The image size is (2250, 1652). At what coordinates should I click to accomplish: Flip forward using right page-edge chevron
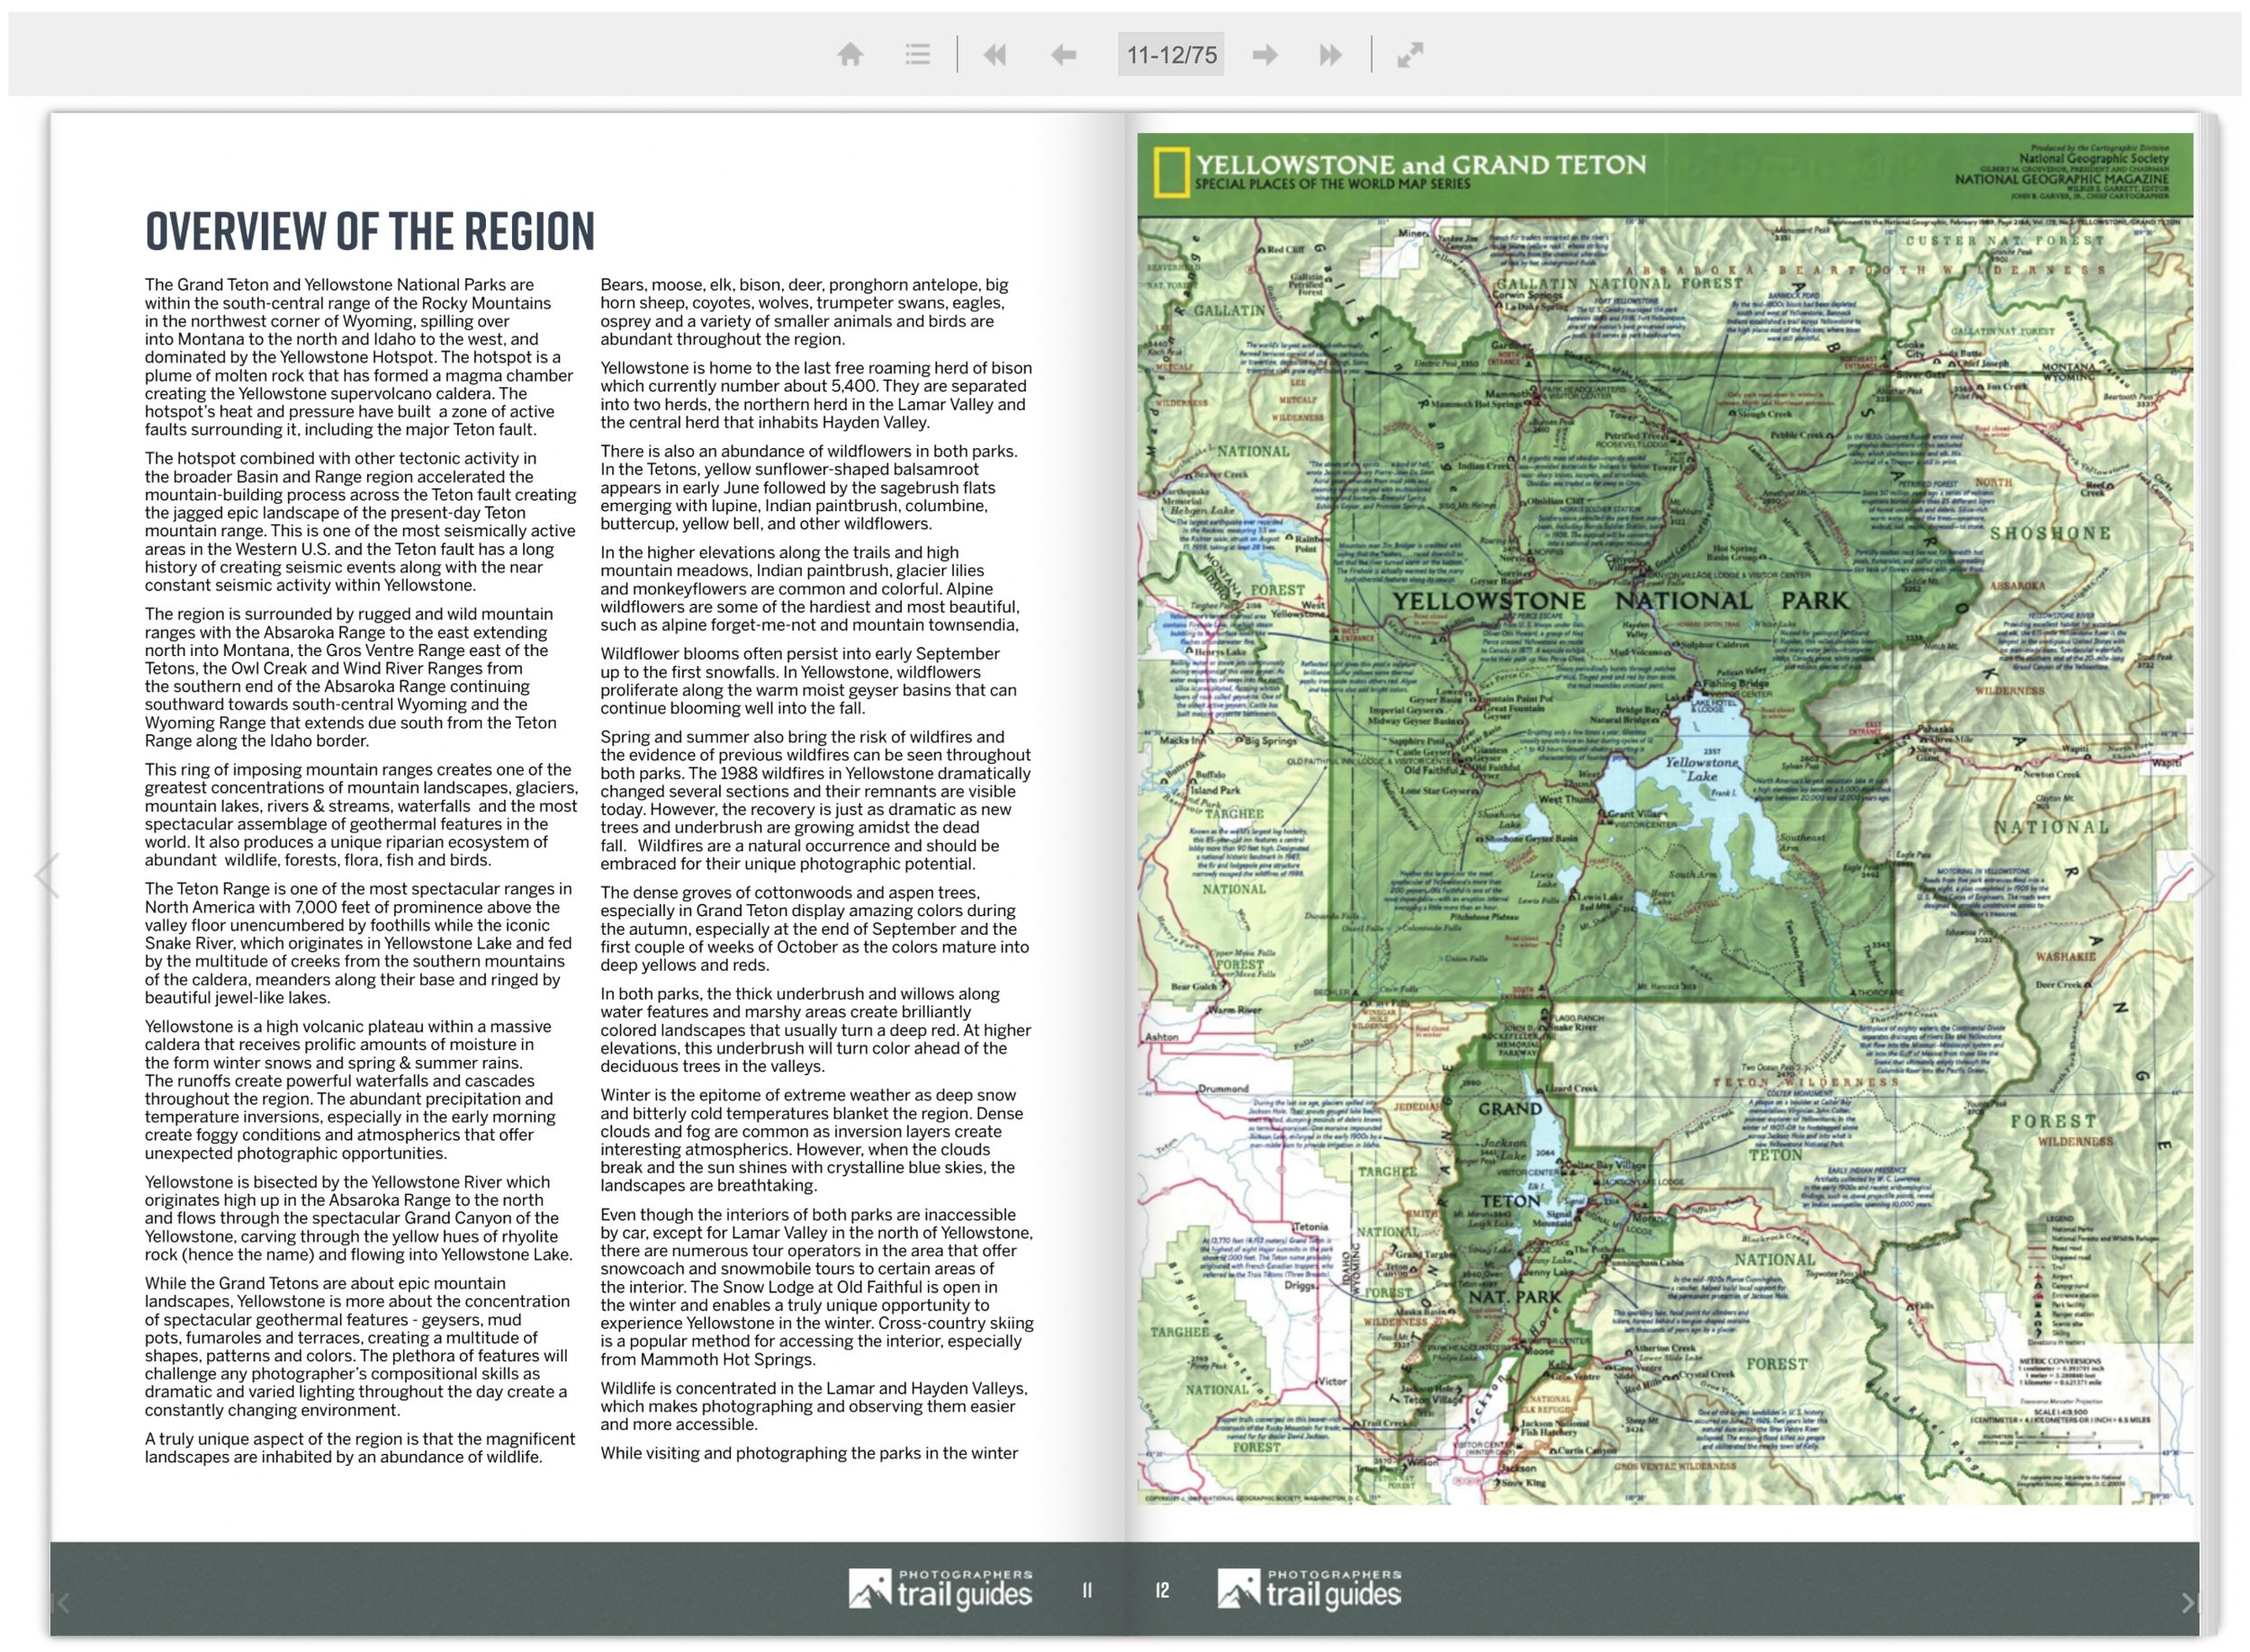tap(2202, 876)
